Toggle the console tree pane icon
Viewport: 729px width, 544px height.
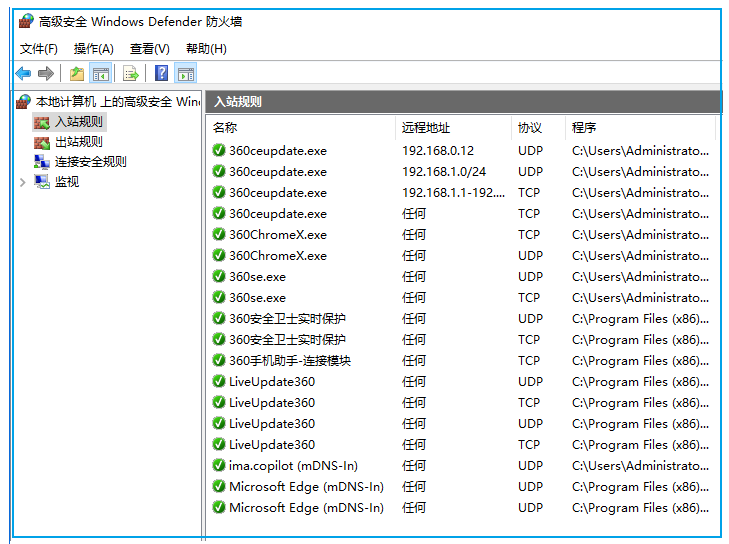coord(100,73)
